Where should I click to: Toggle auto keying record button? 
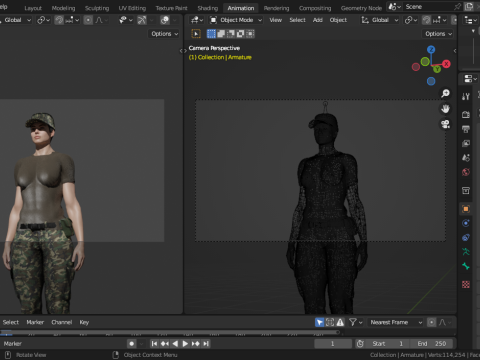[x=132, y=344]
